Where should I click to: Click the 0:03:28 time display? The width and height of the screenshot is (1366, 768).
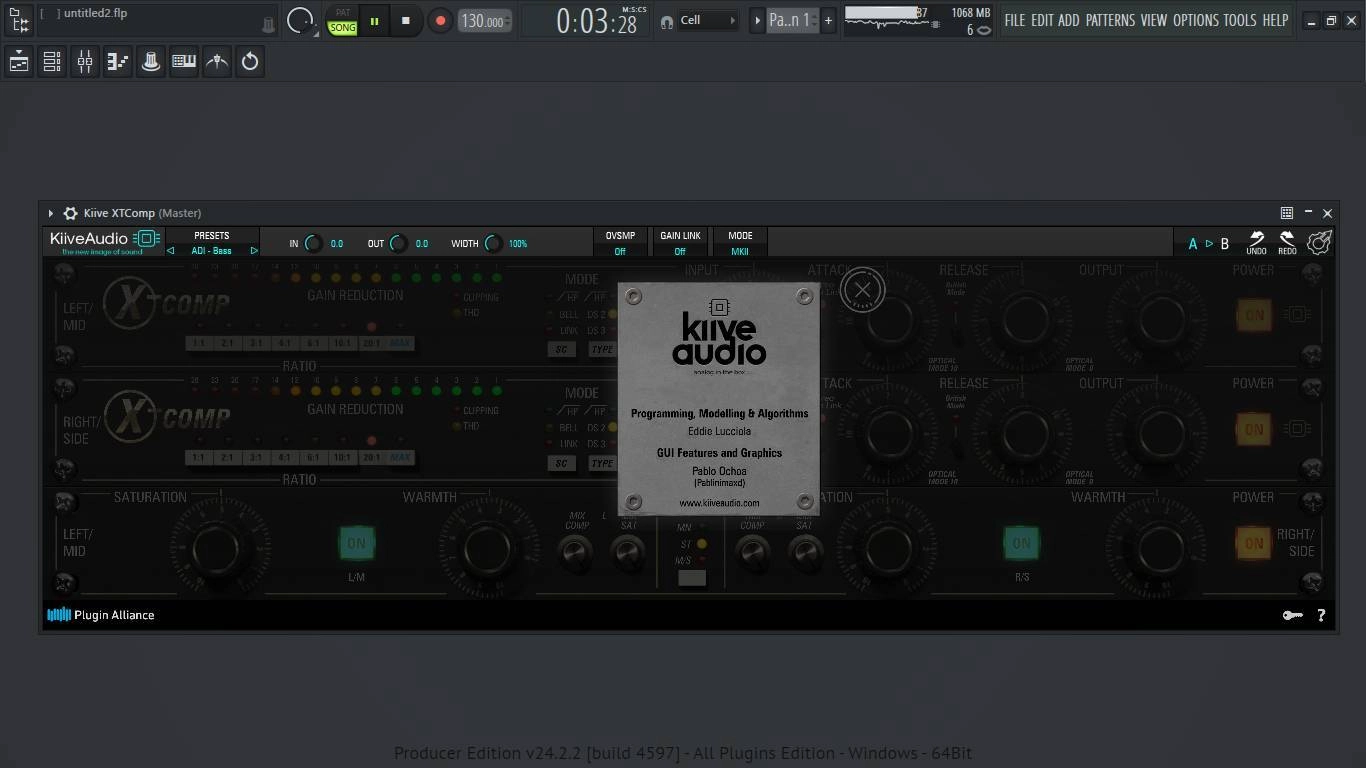(597, 21)
